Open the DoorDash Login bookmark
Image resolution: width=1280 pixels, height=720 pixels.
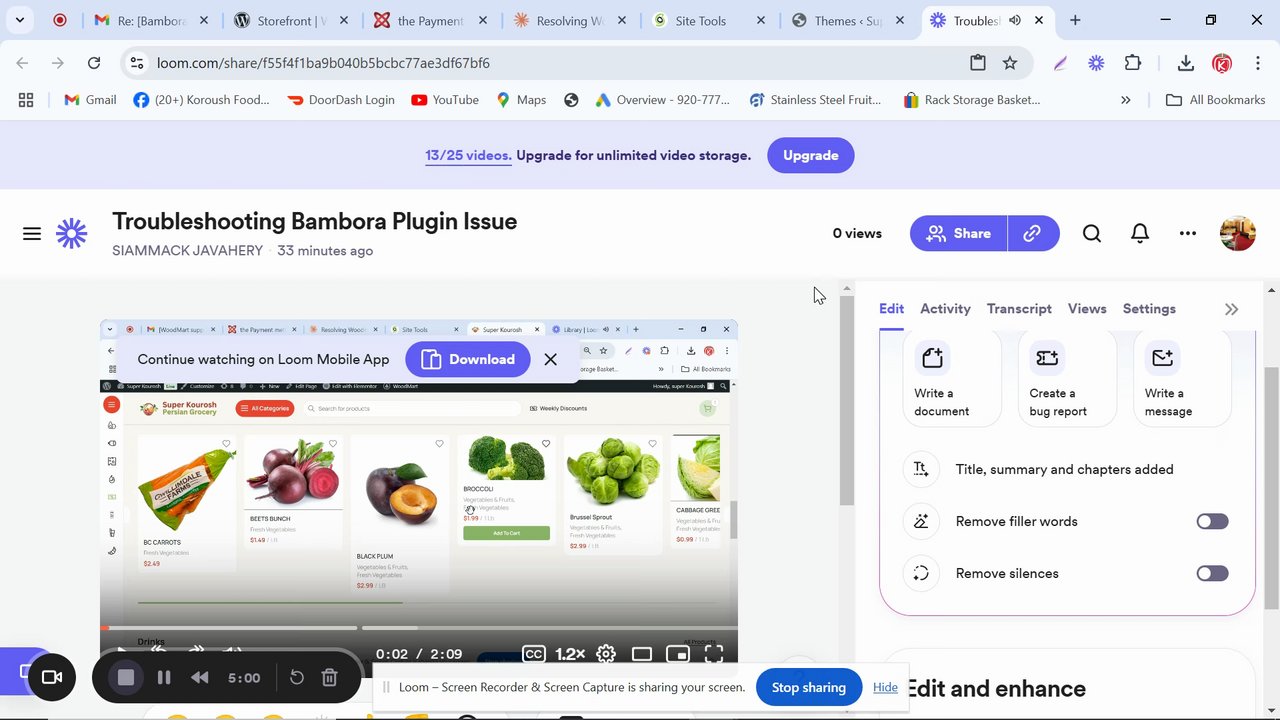(x=341, y=100)
